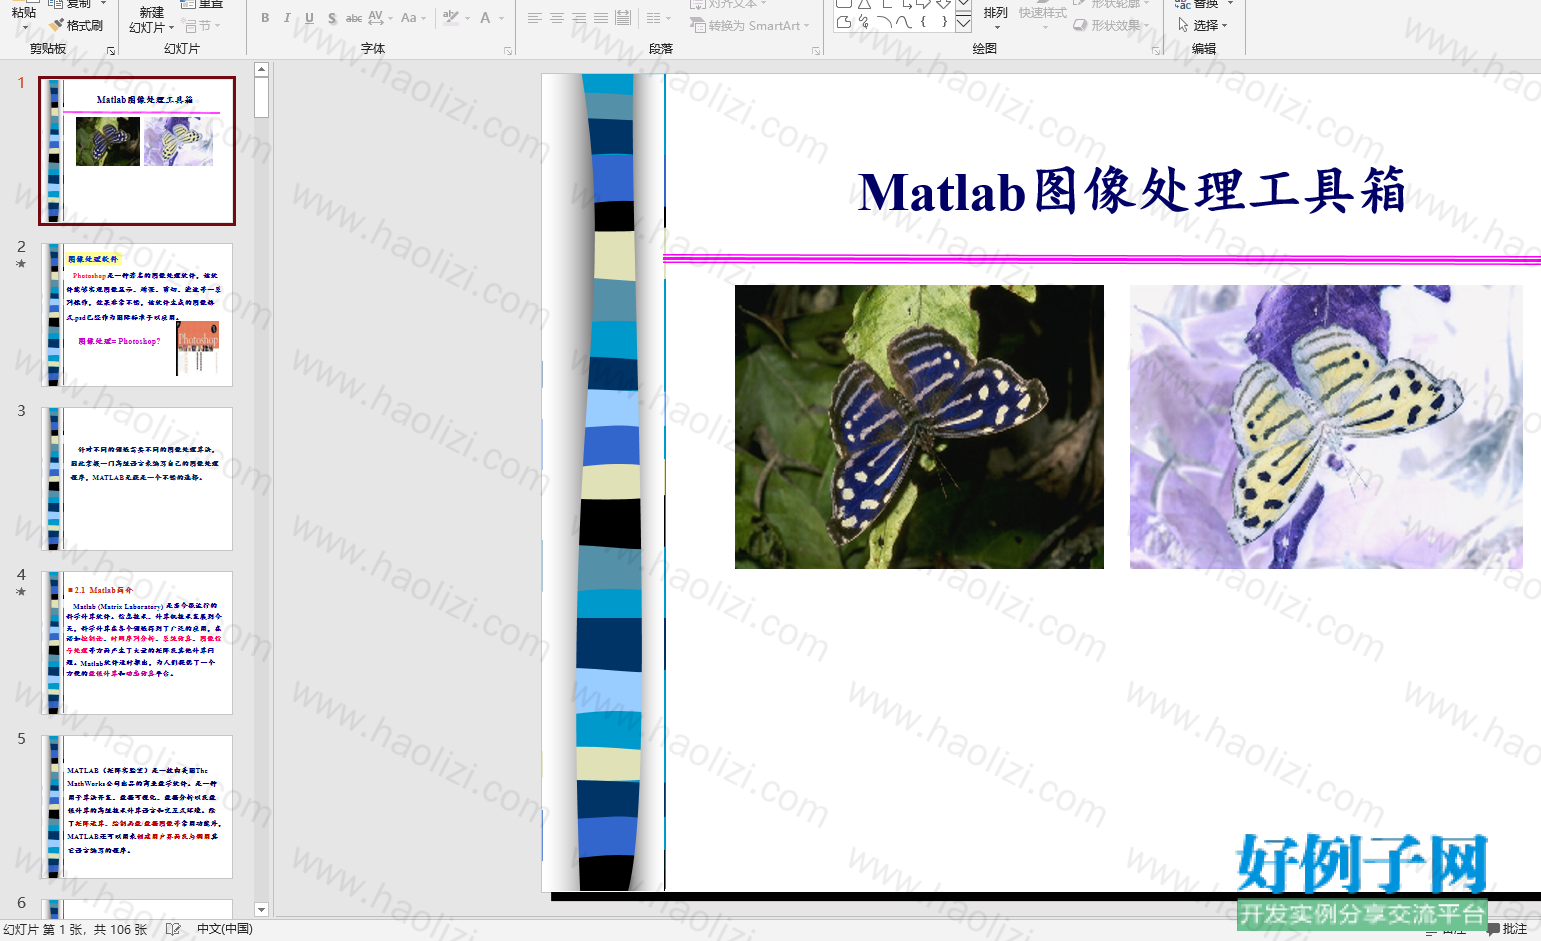Select slide 4 thumbnail '2.1 Matlab简介'

(x=138, y=643)
